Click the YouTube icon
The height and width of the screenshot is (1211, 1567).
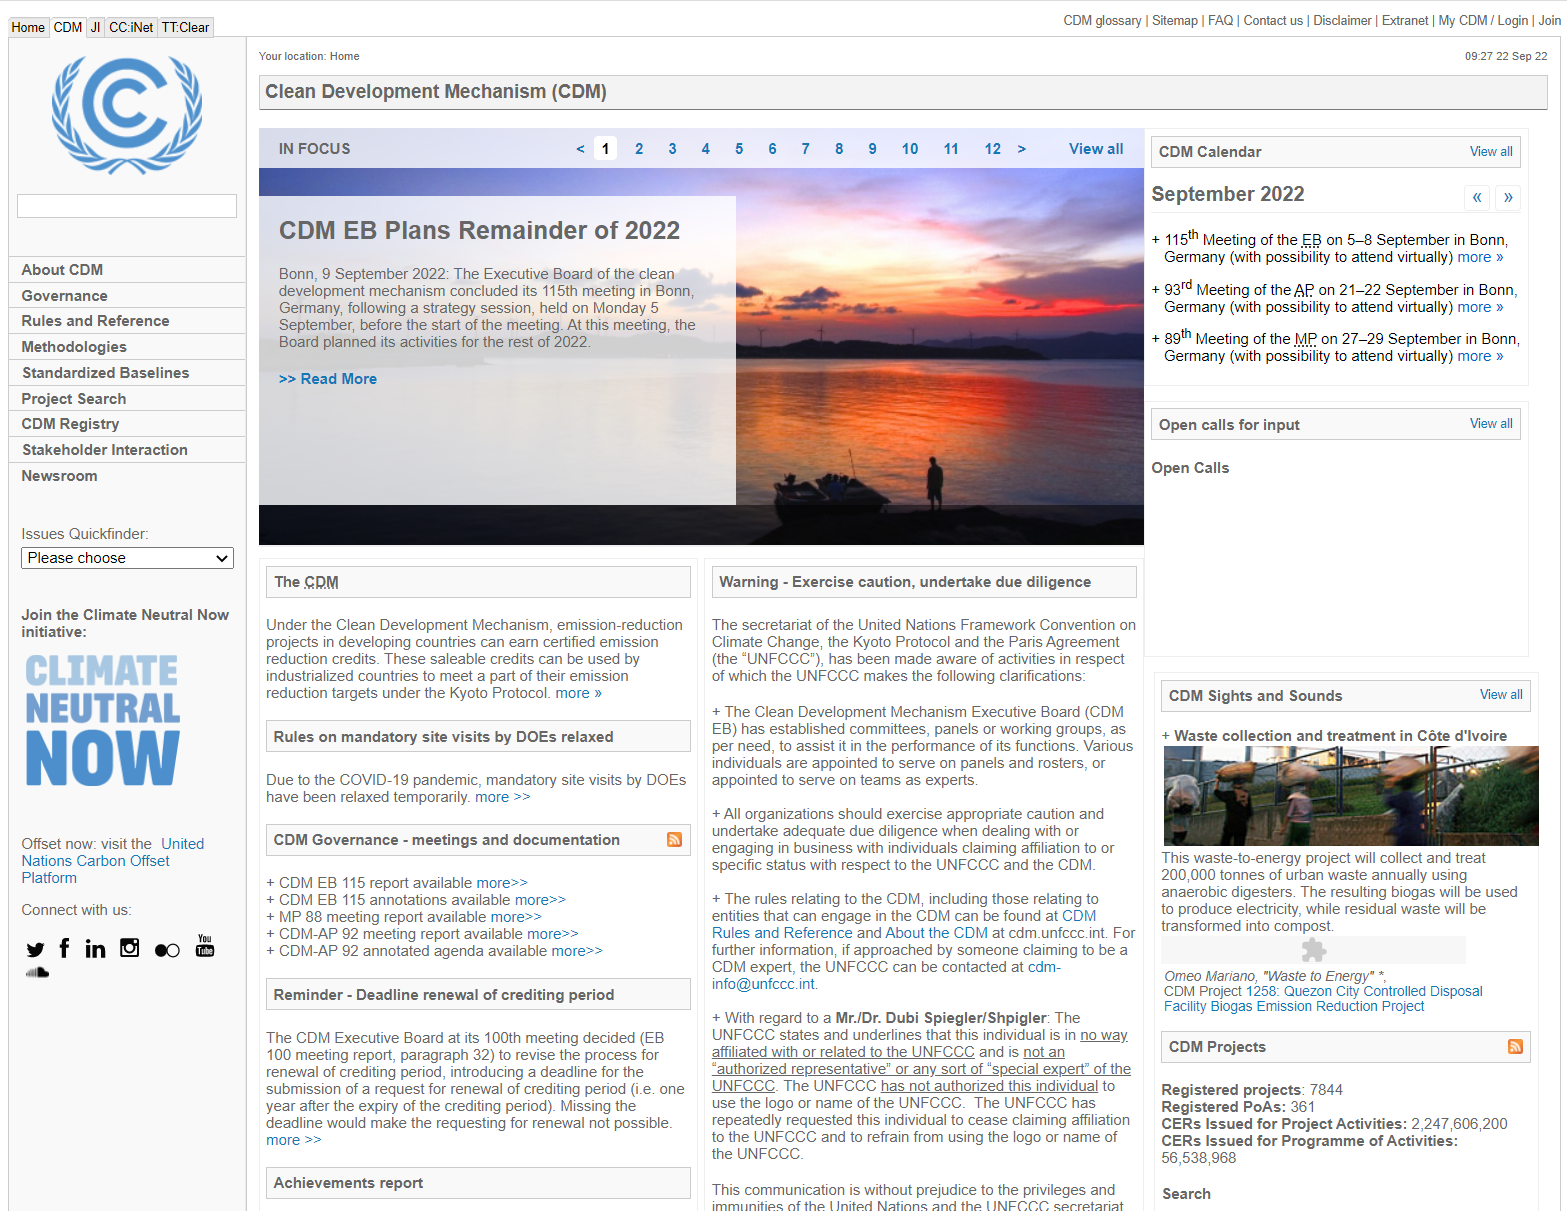pos(205,946)
